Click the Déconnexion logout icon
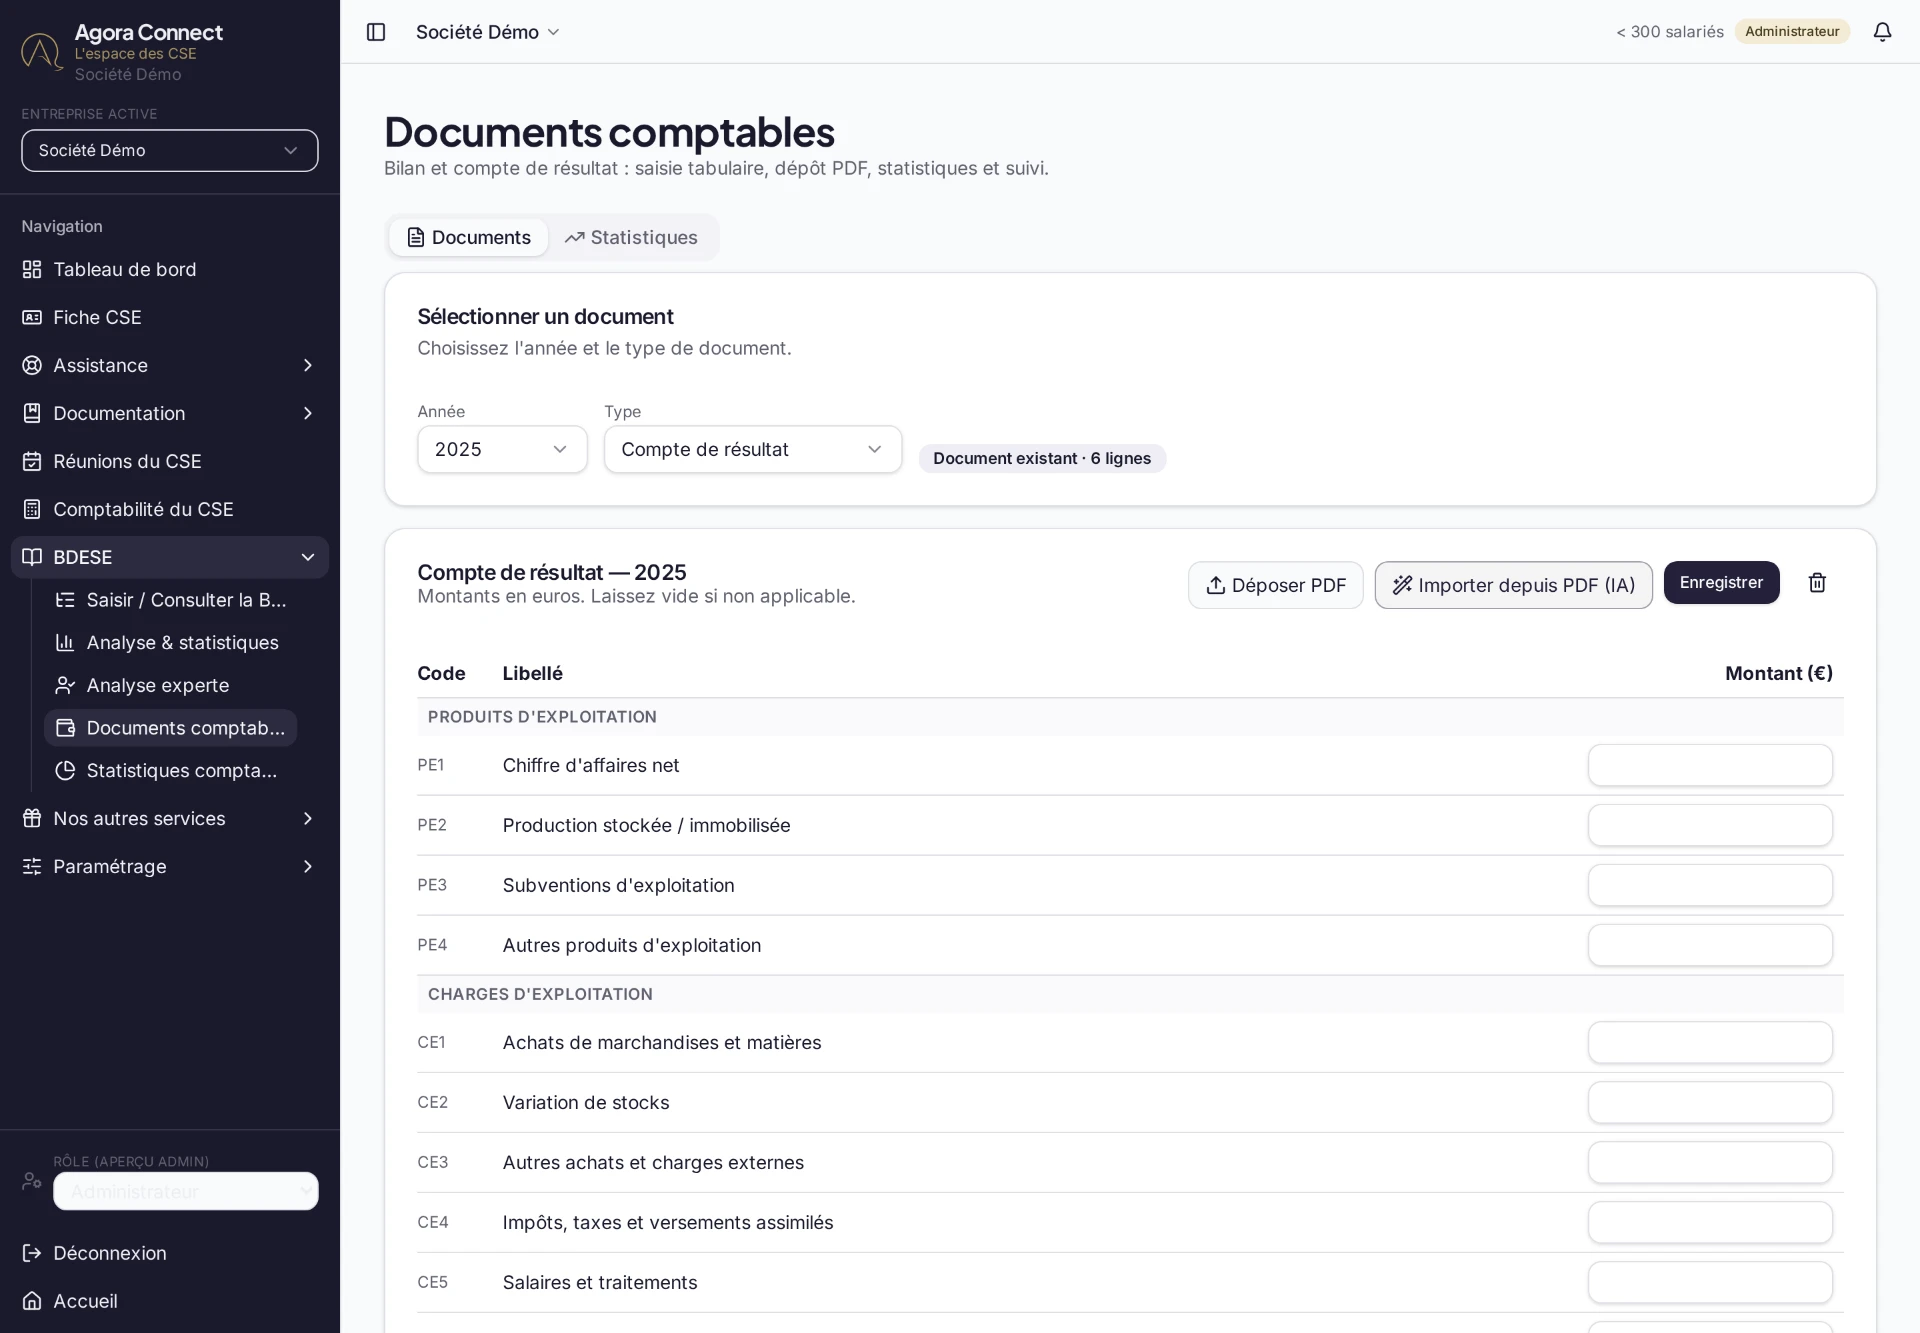Screen dimensions: 1920x1333 (x=32, y=1253)
